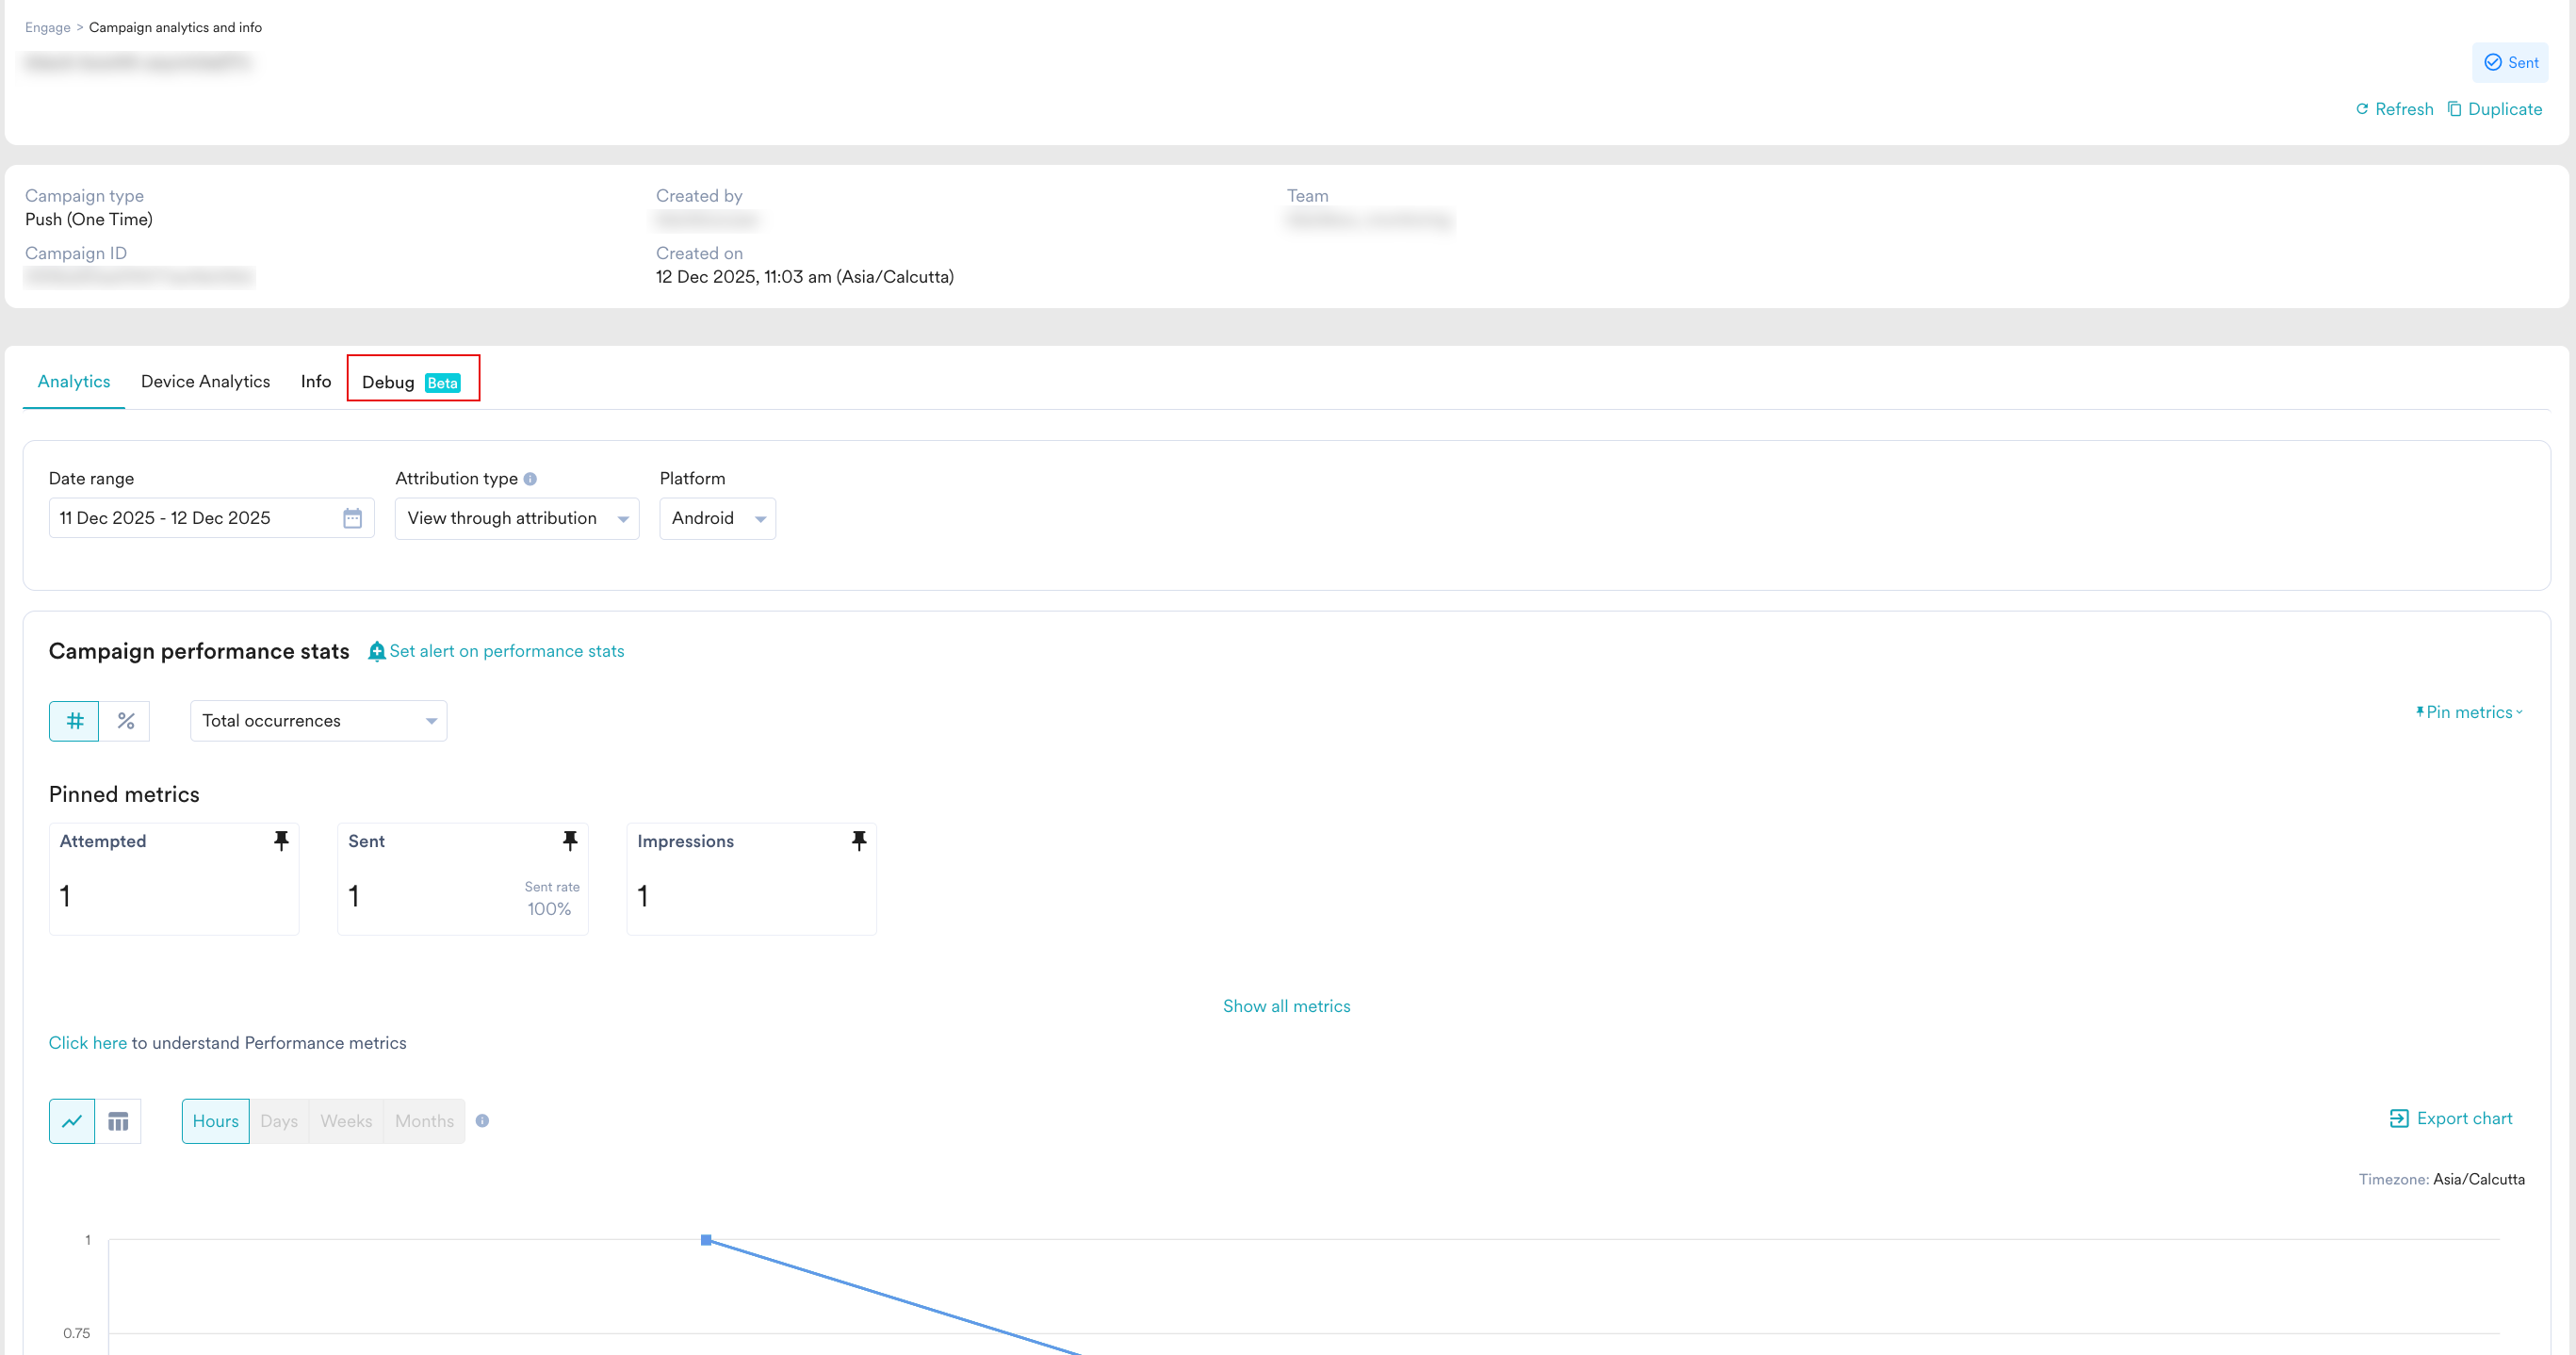Click the info icon beside Months
Viewport: 2576px width, 1355px height.
(482, 1121)
